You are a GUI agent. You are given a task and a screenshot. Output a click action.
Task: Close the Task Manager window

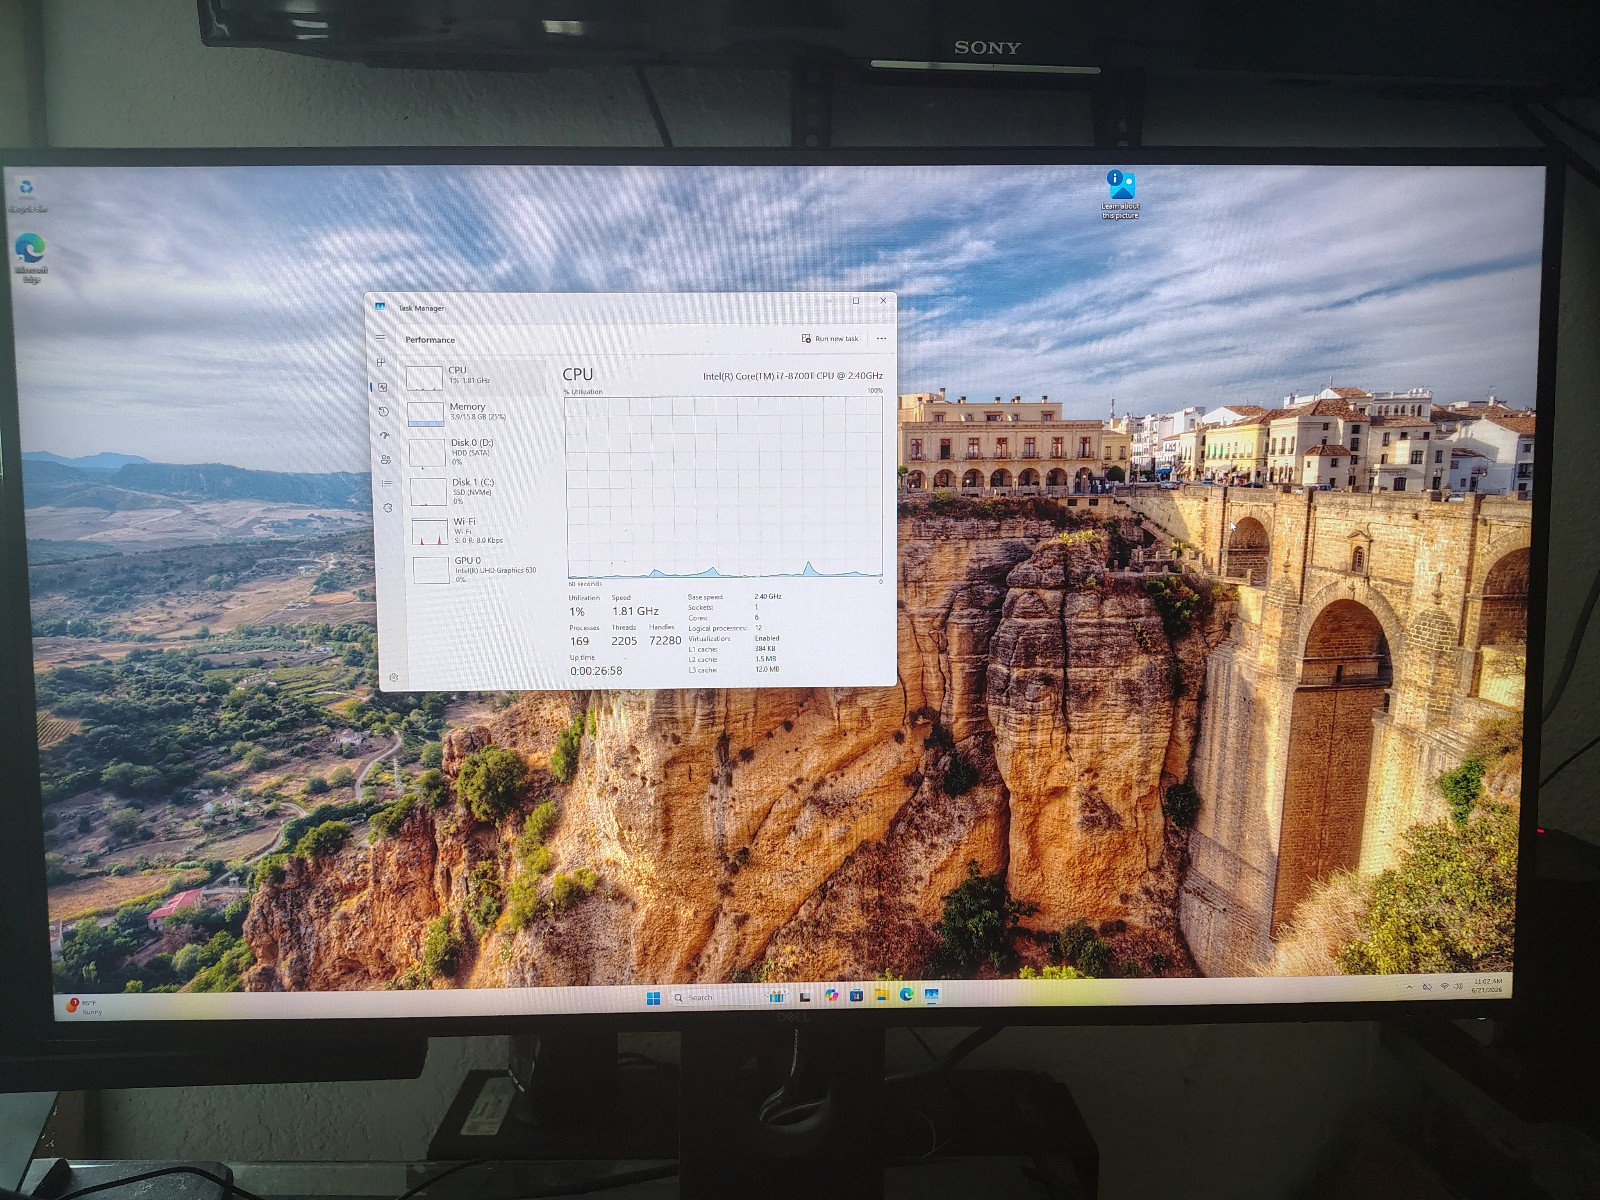click(882, 300)
